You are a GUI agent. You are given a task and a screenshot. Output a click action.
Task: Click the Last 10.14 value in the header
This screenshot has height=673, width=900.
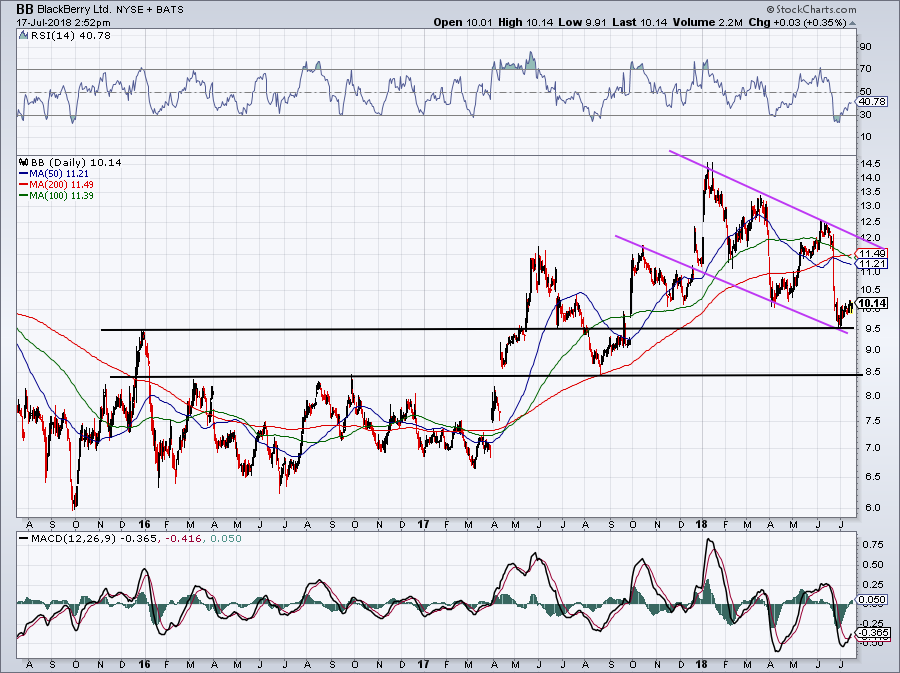pos(639,22)
